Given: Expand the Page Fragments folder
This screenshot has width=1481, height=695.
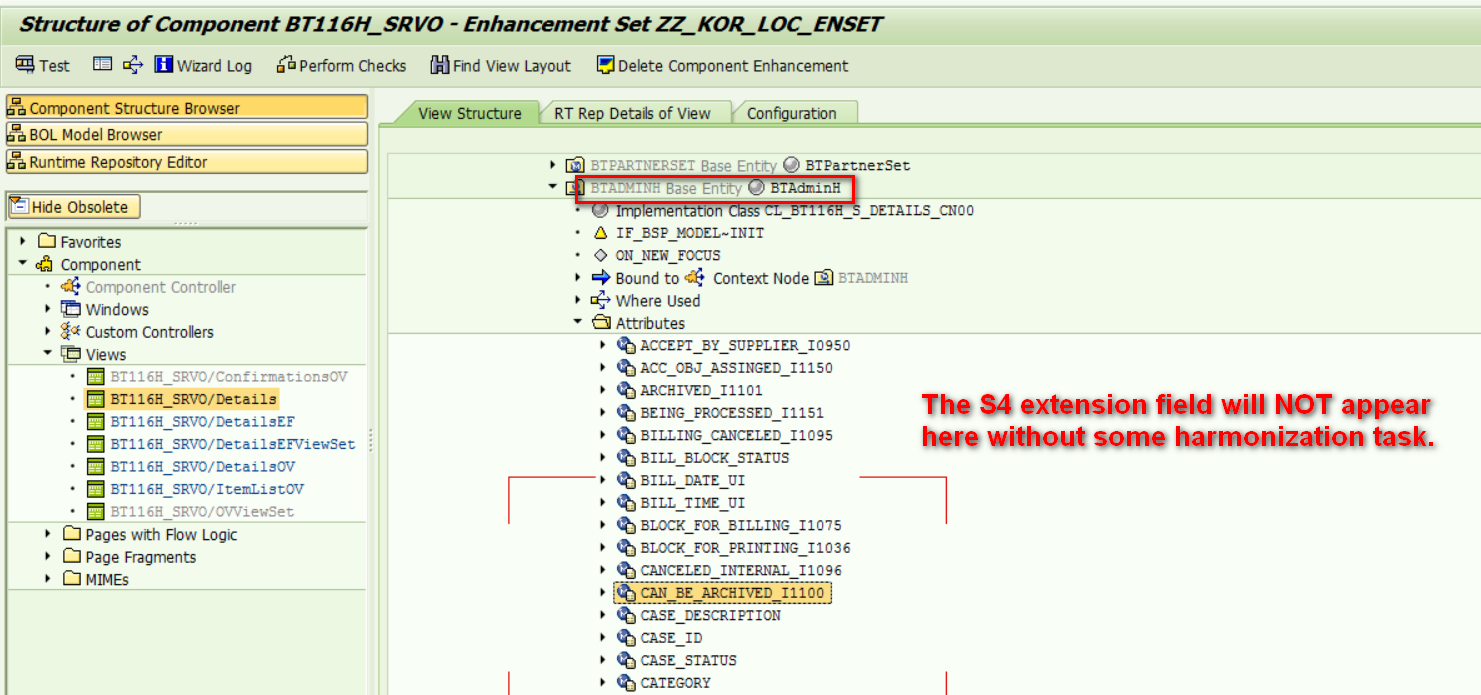Looking at the screenshot, I should pos(47,556).
